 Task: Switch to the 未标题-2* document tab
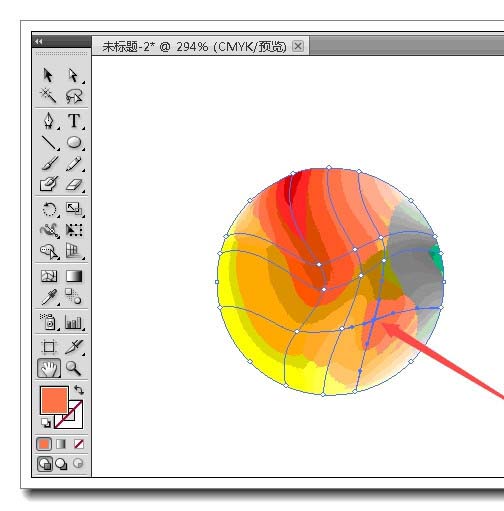tap(194, 47)
